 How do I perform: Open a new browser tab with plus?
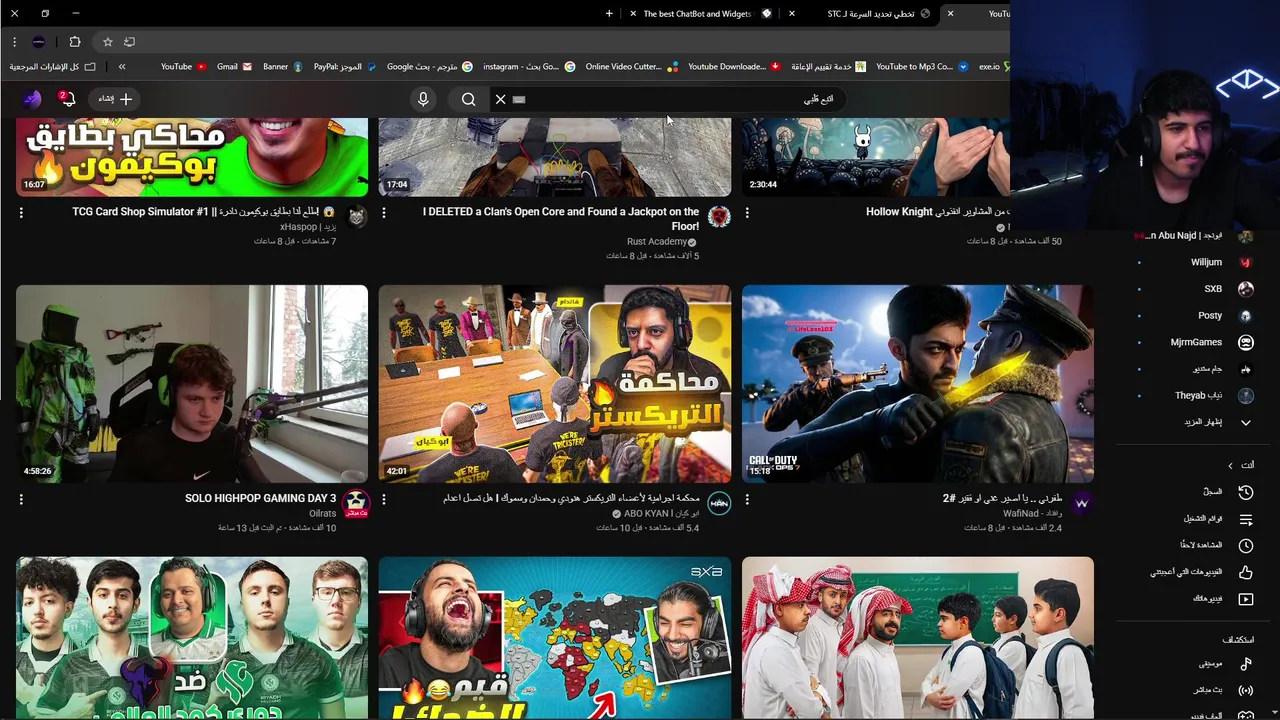point(610,14)
